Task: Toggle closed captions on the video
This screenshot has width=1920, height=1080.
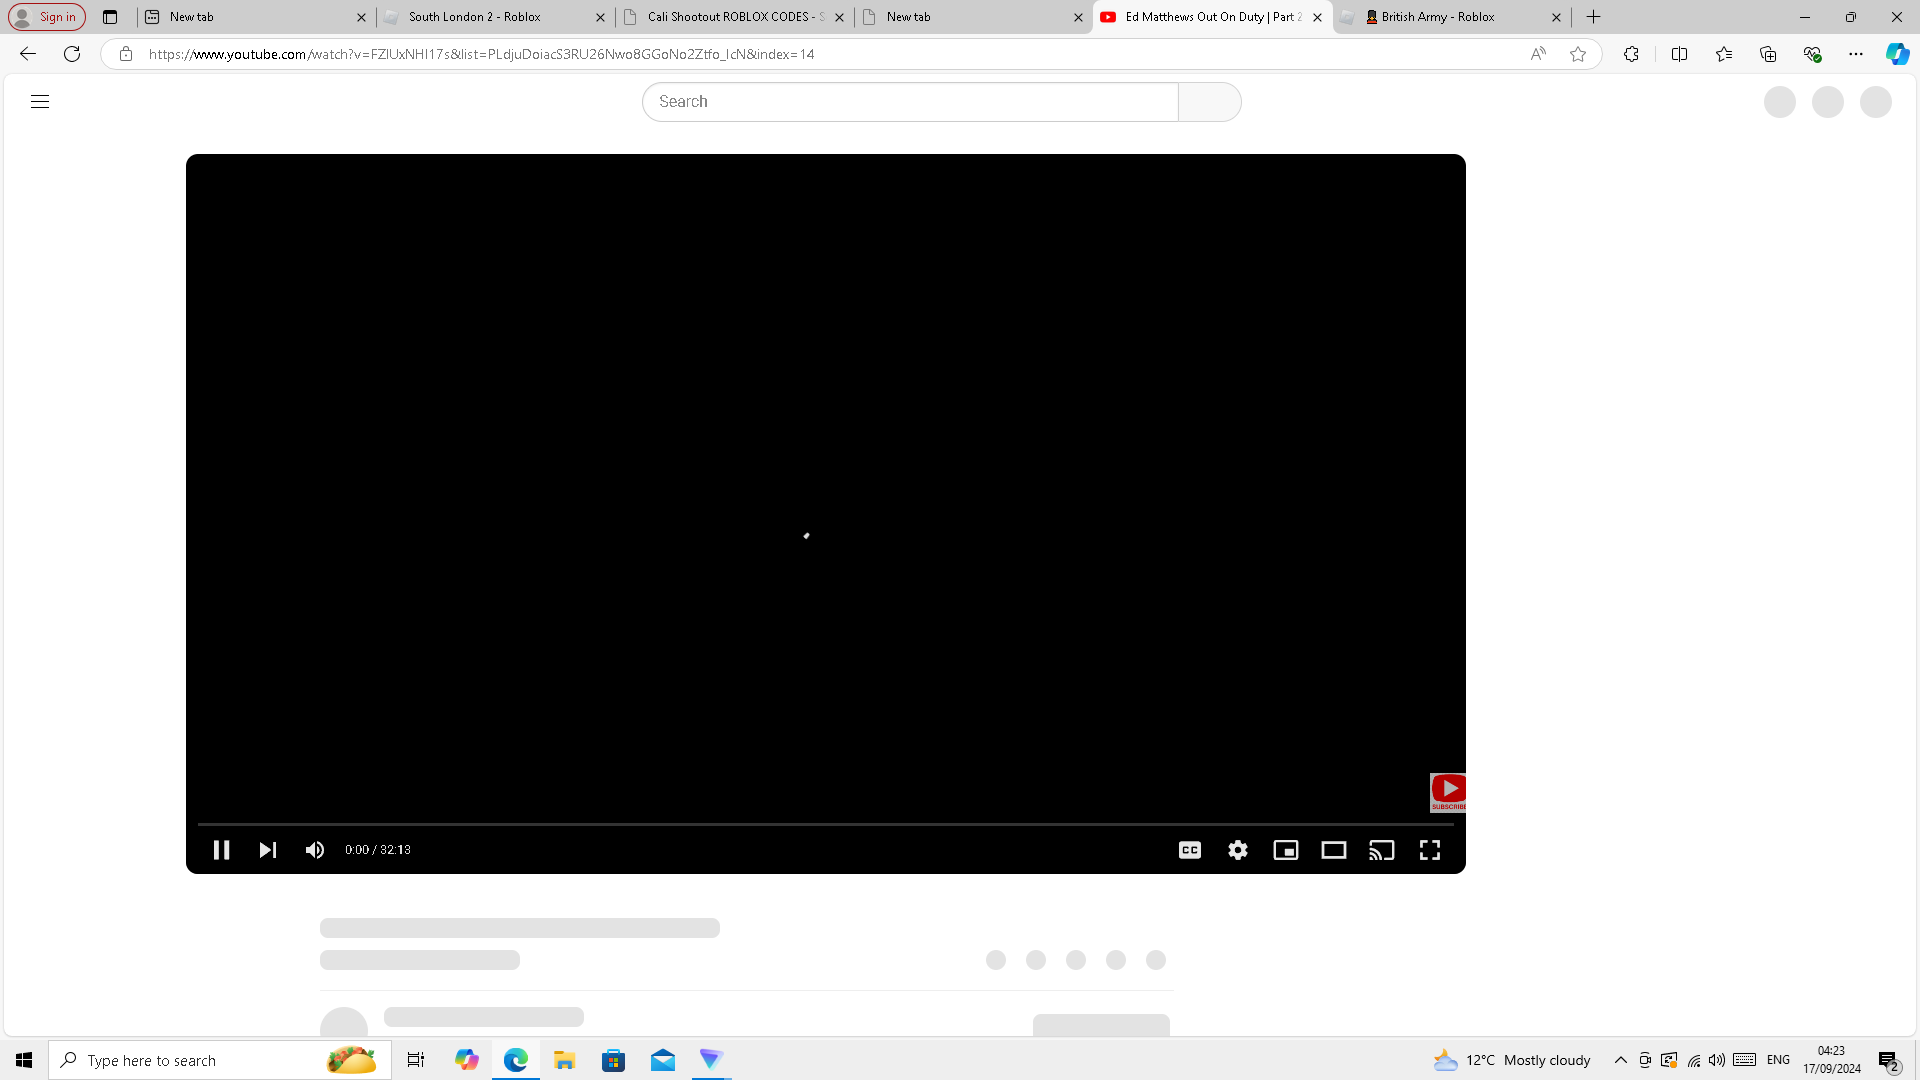Action: click(1190, 850)
